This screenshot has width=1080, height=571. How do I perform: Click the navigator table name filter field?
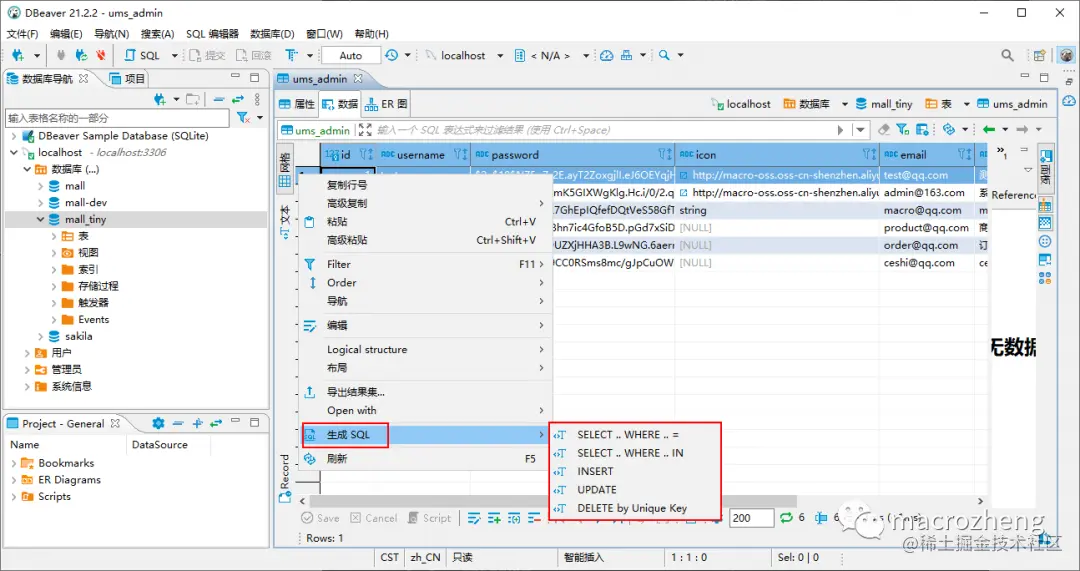pyautogui.click(x=117, y=118)
